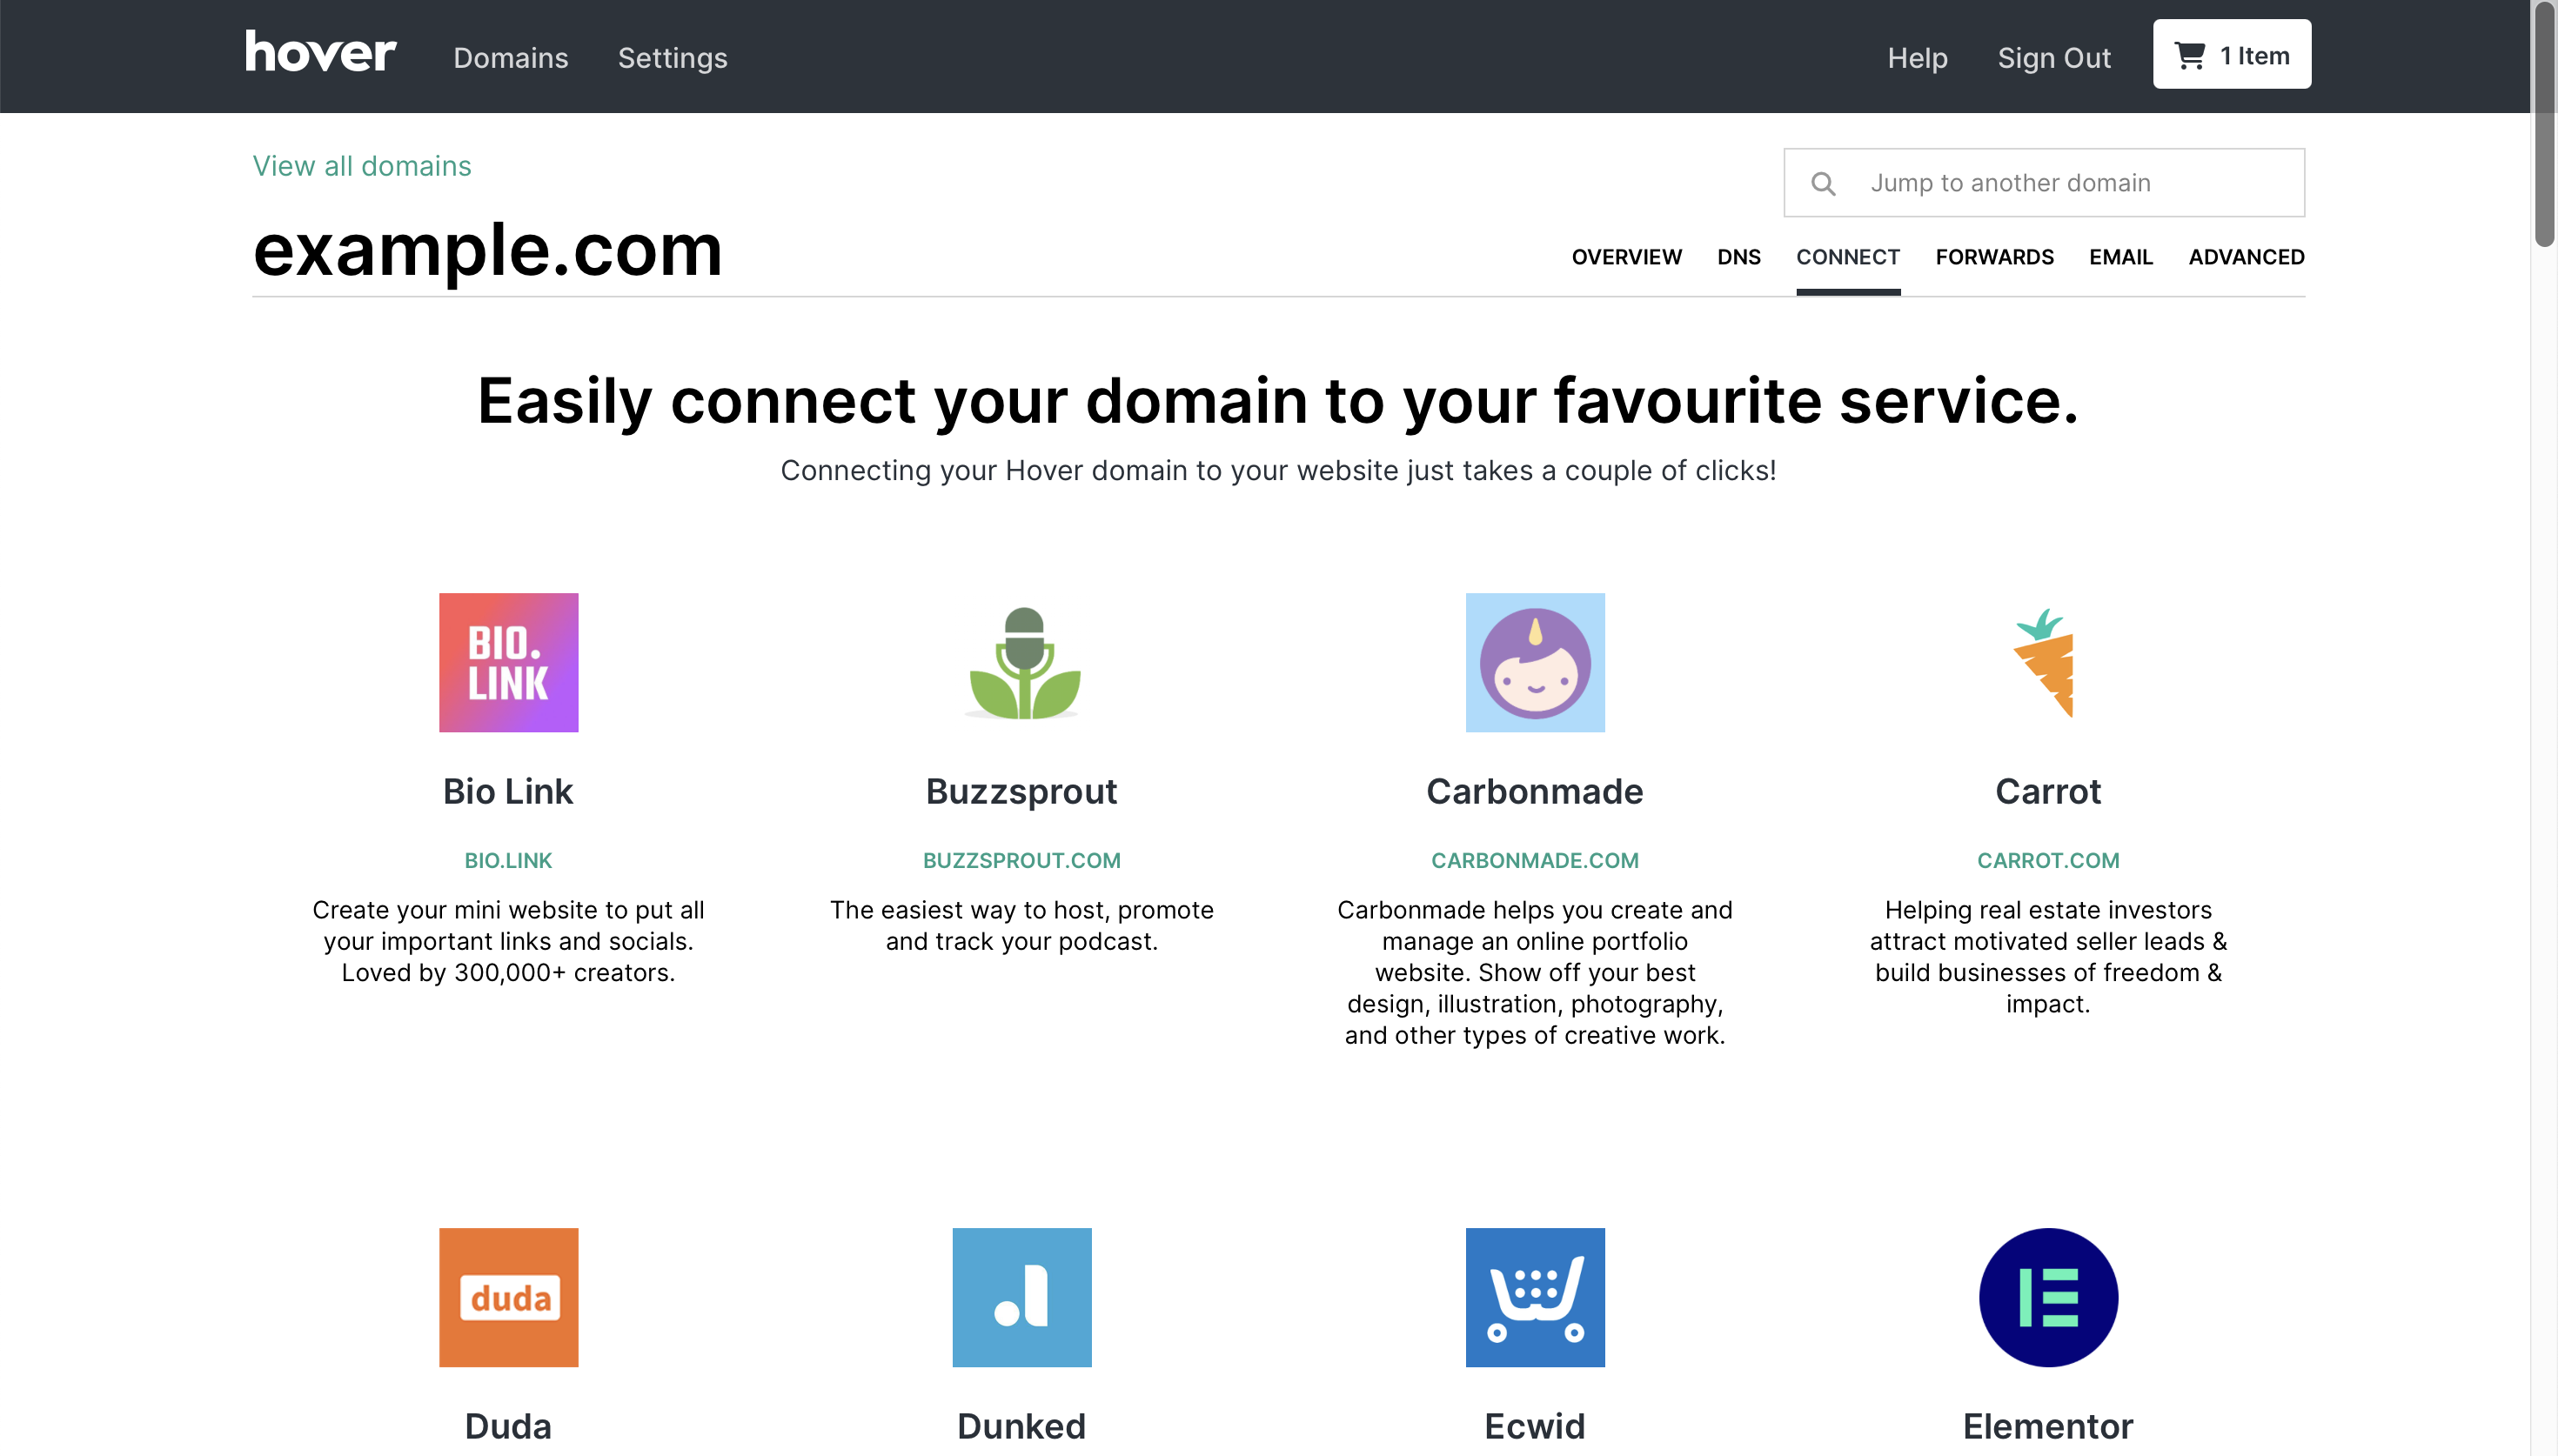Open the shopping cart icon

(x=2190, y=56)
